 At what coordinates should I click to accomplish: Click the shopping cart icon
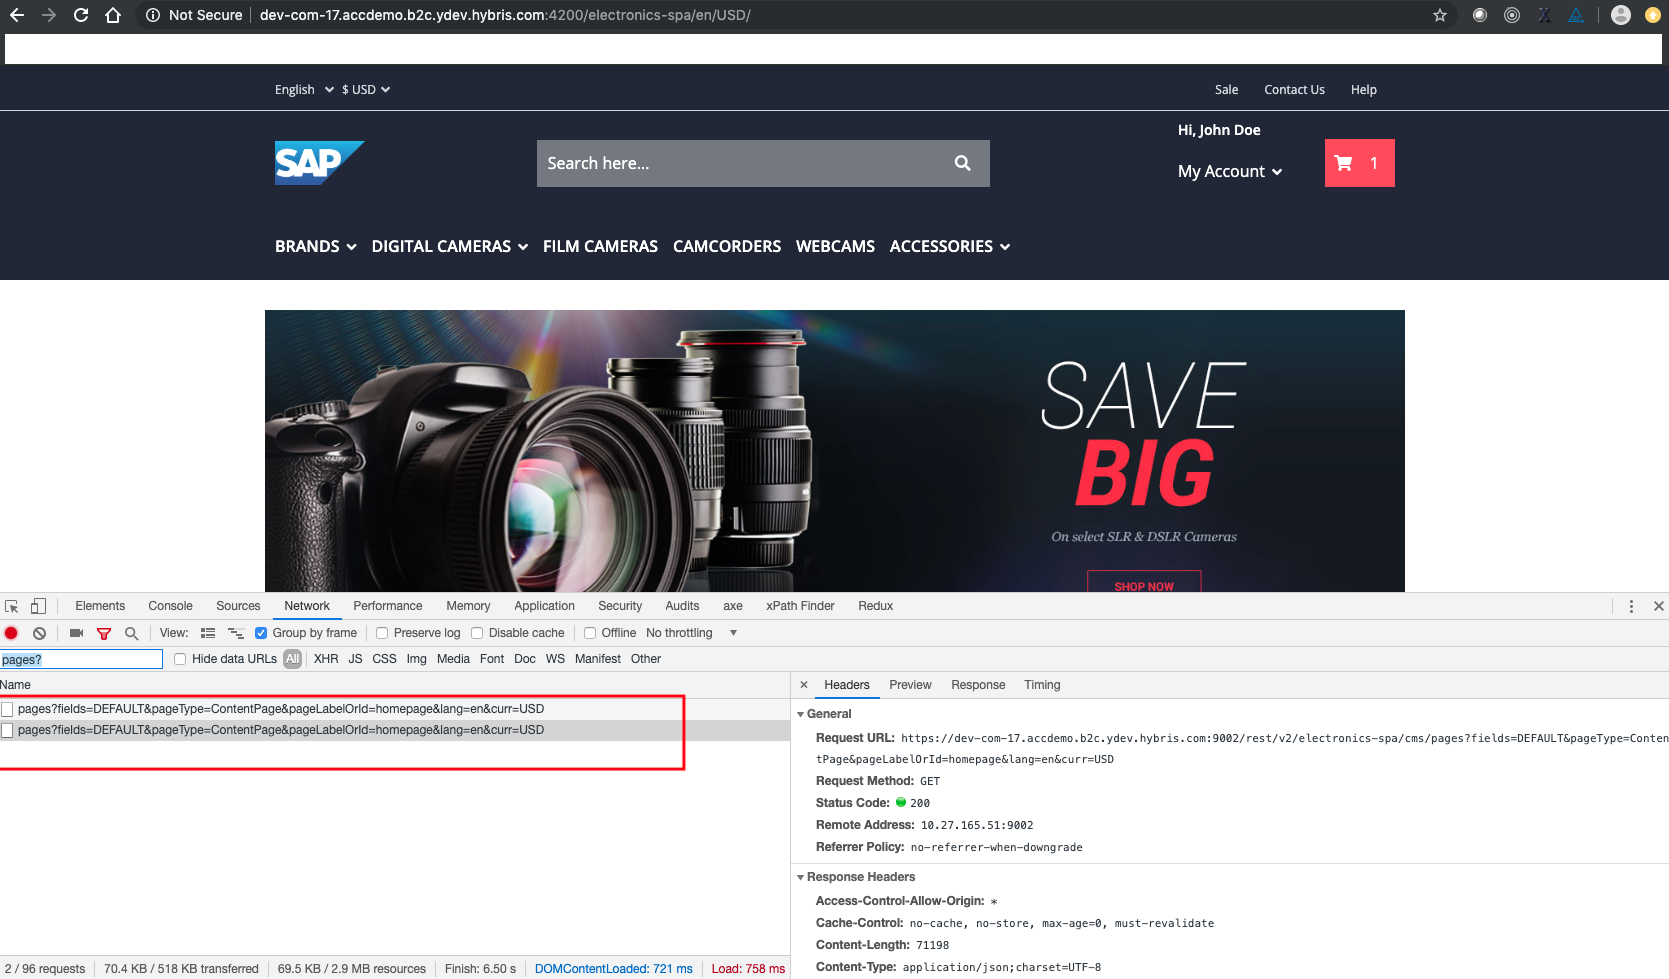pos(1344,163)
